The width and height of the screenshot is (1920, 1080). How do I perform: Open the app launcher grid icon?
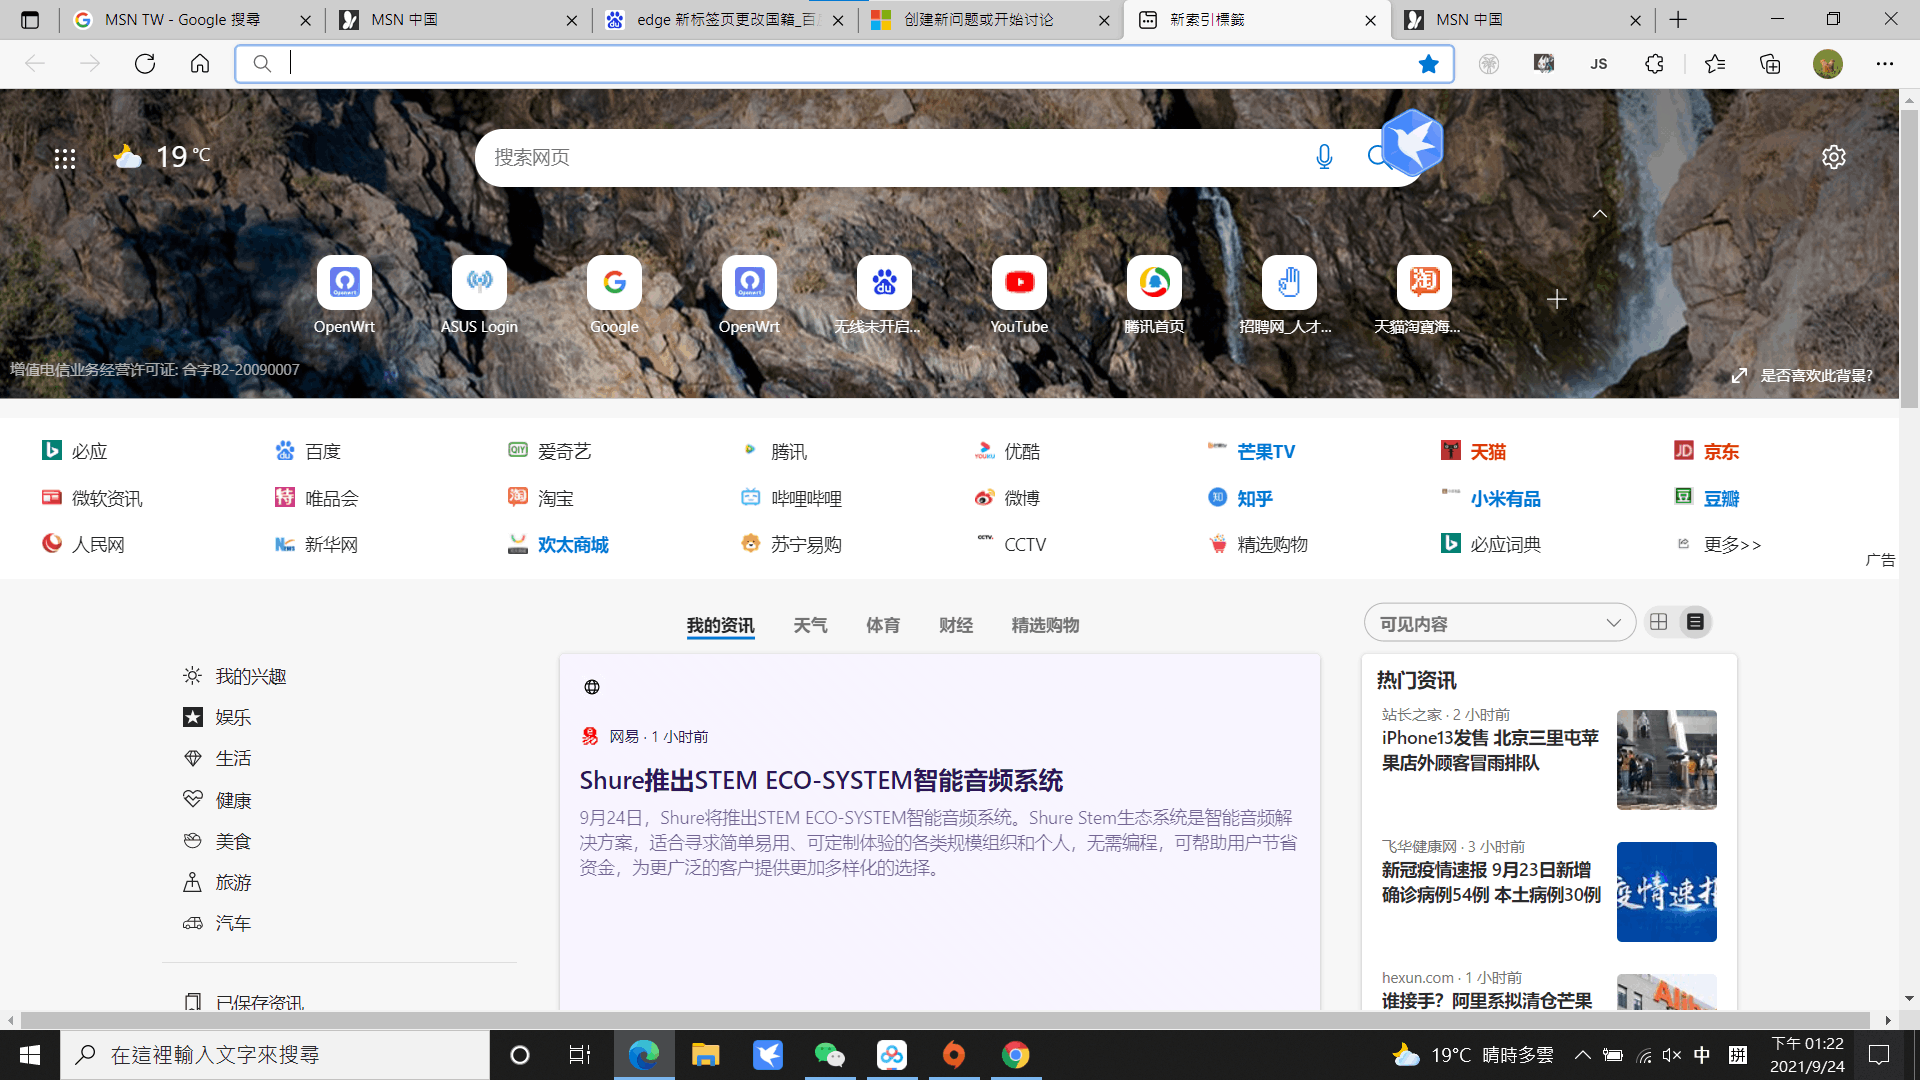[65, 158]
